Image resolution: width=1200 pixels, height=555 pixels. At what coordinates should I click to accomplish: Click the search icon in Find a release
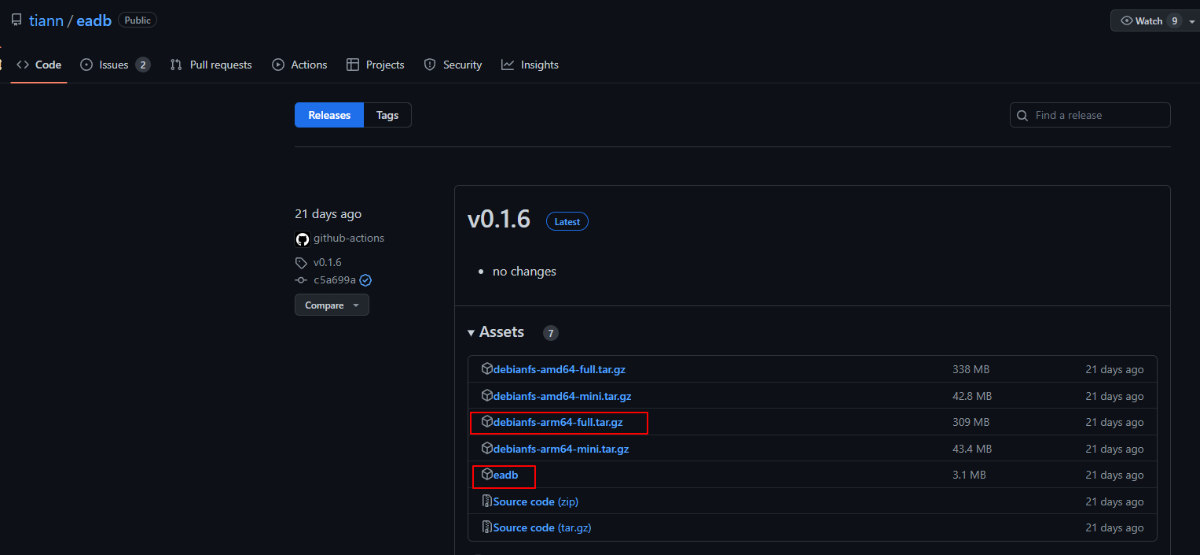pyautogui.click(x=1022, y=116)
